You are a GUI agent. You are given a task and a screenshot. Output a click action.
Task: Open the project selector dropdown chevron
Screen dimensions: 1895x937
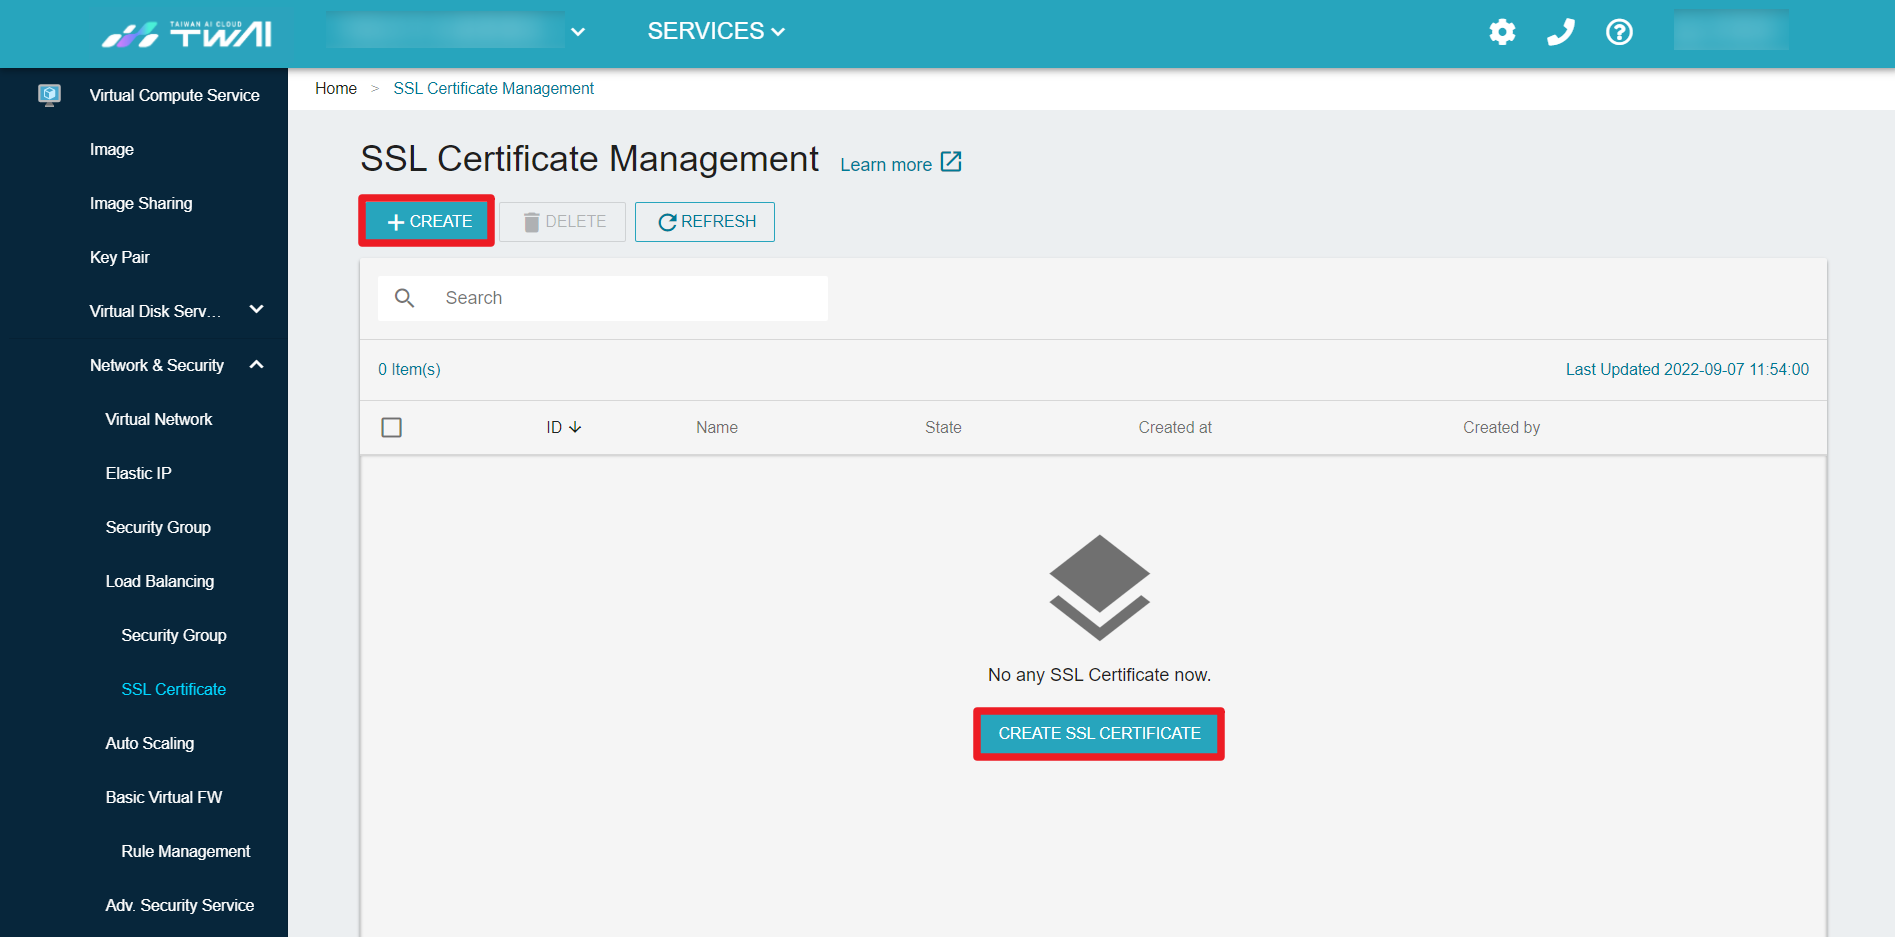pos(578,32)
